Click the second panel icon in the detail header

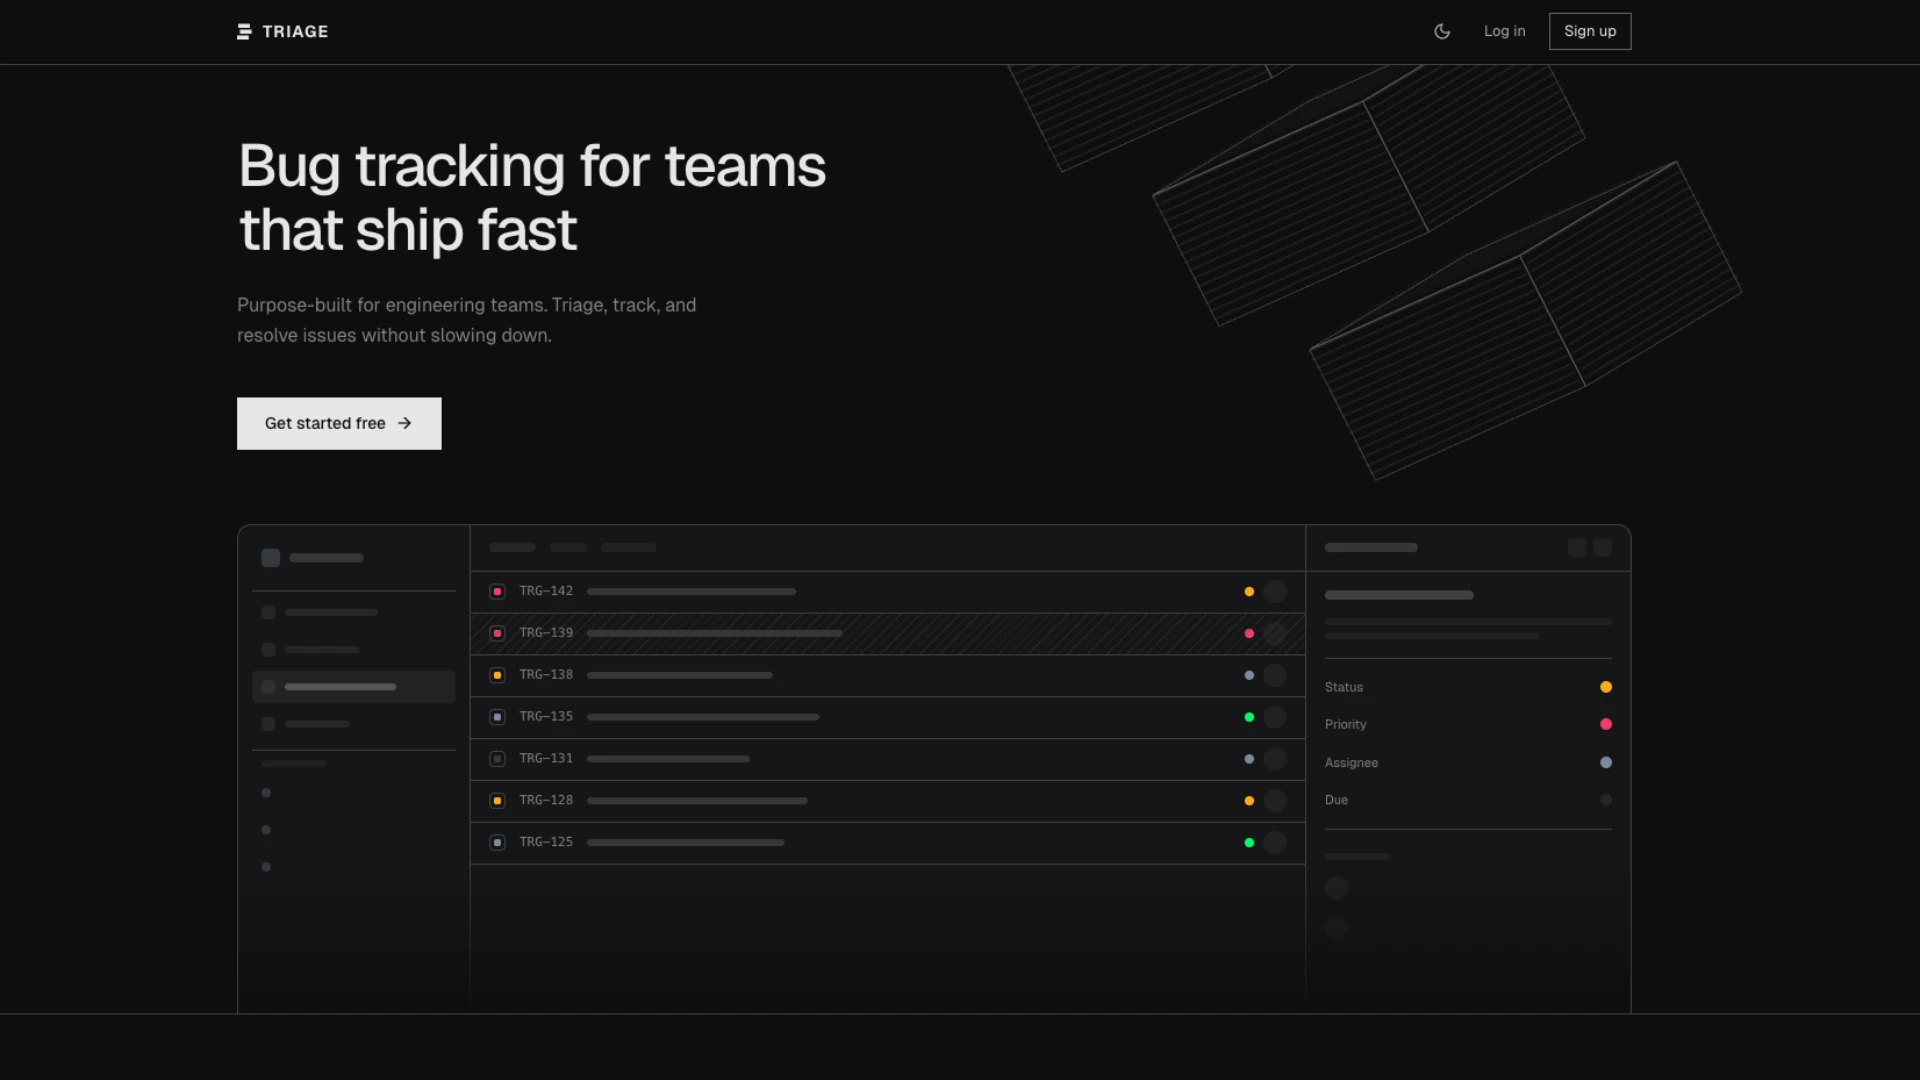pyautogui.click(x=1604, y=547)
